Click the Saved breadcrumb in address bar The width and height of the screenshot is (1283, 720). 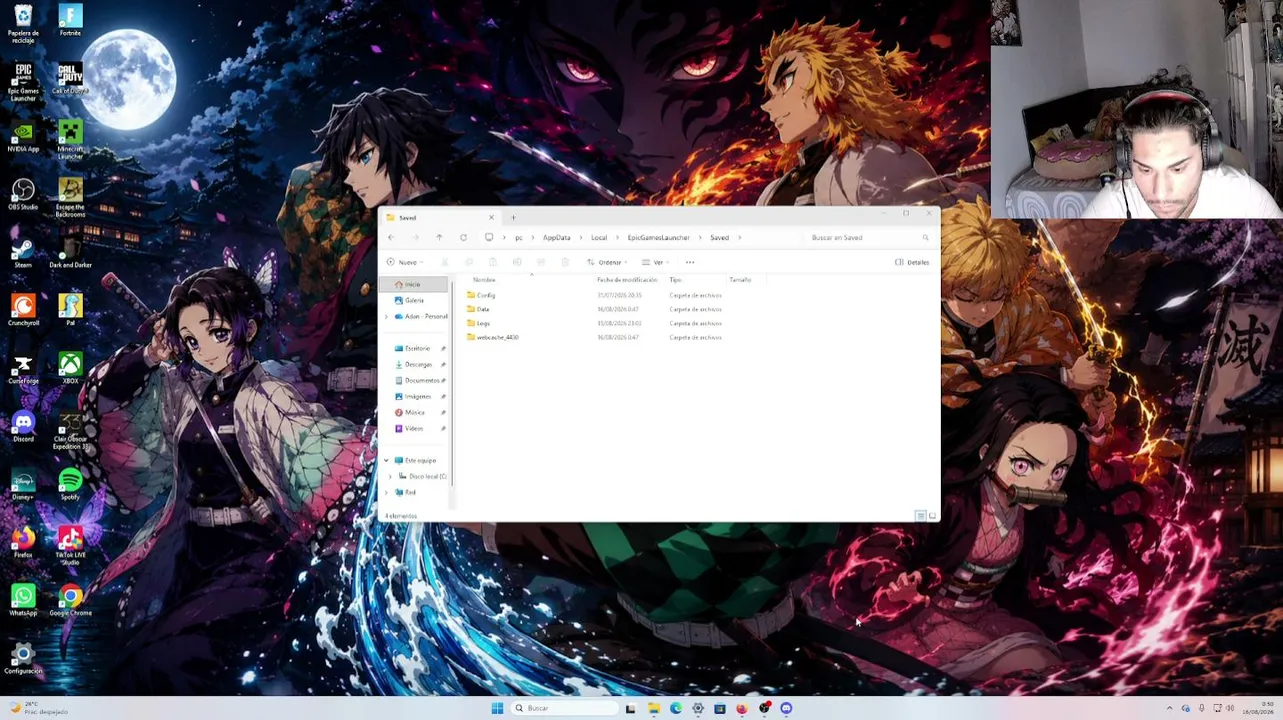pyautogui.click(x=719, y=238)
